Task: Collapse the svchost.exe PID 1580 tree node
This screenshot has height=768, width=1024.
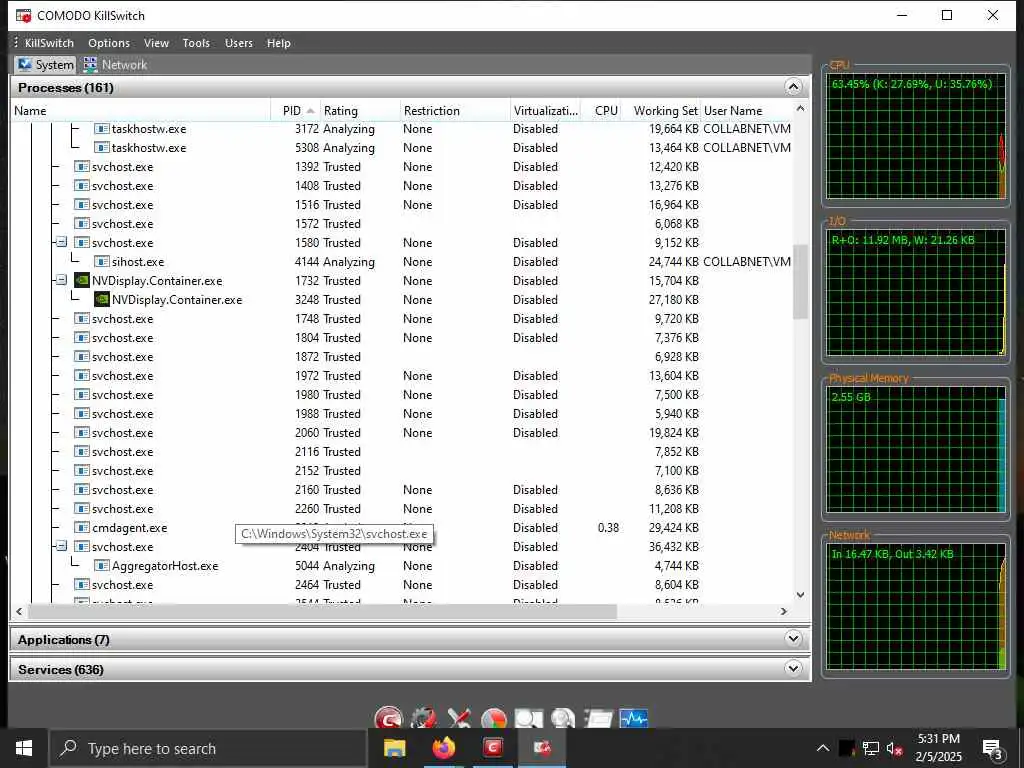Action: click(61, 242)
